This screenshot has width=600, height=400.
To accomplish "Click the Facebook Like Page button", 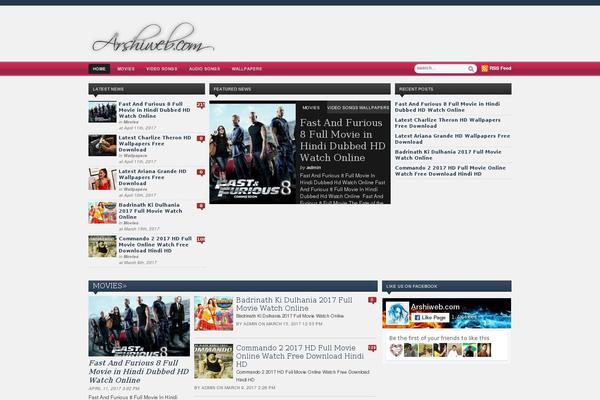I will tap(430, 317).
